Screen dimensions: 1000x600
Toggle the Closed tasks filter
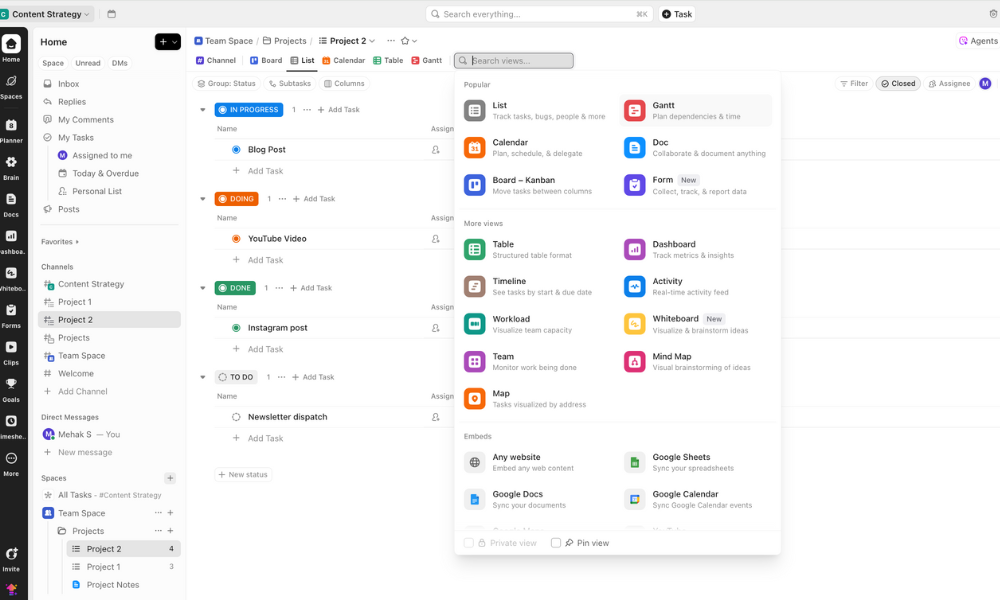pyautogui.click(x=898, y=84)
